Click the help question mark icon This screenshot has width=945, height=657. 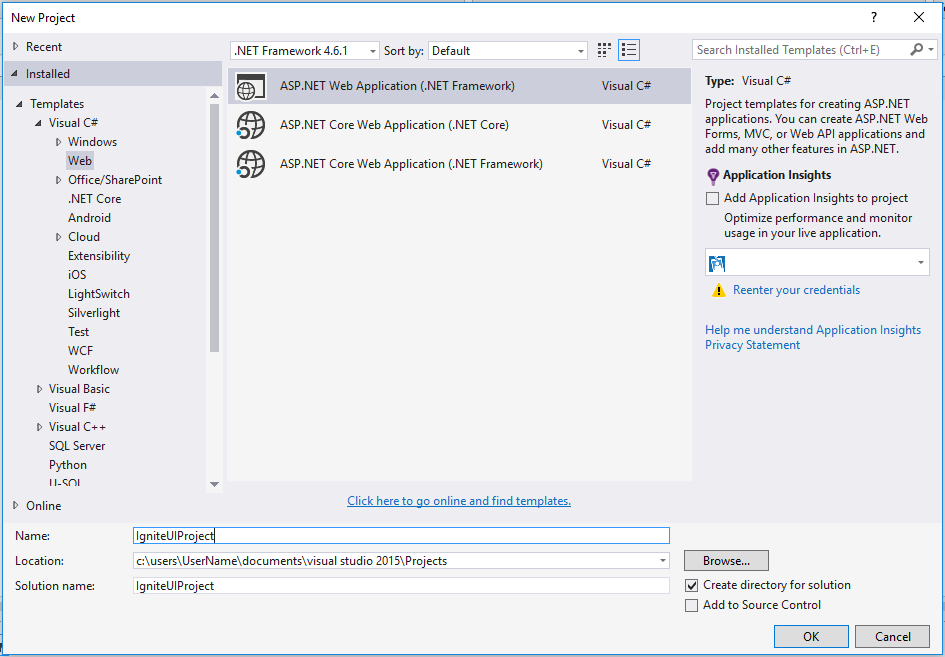(x=874, y=17)
